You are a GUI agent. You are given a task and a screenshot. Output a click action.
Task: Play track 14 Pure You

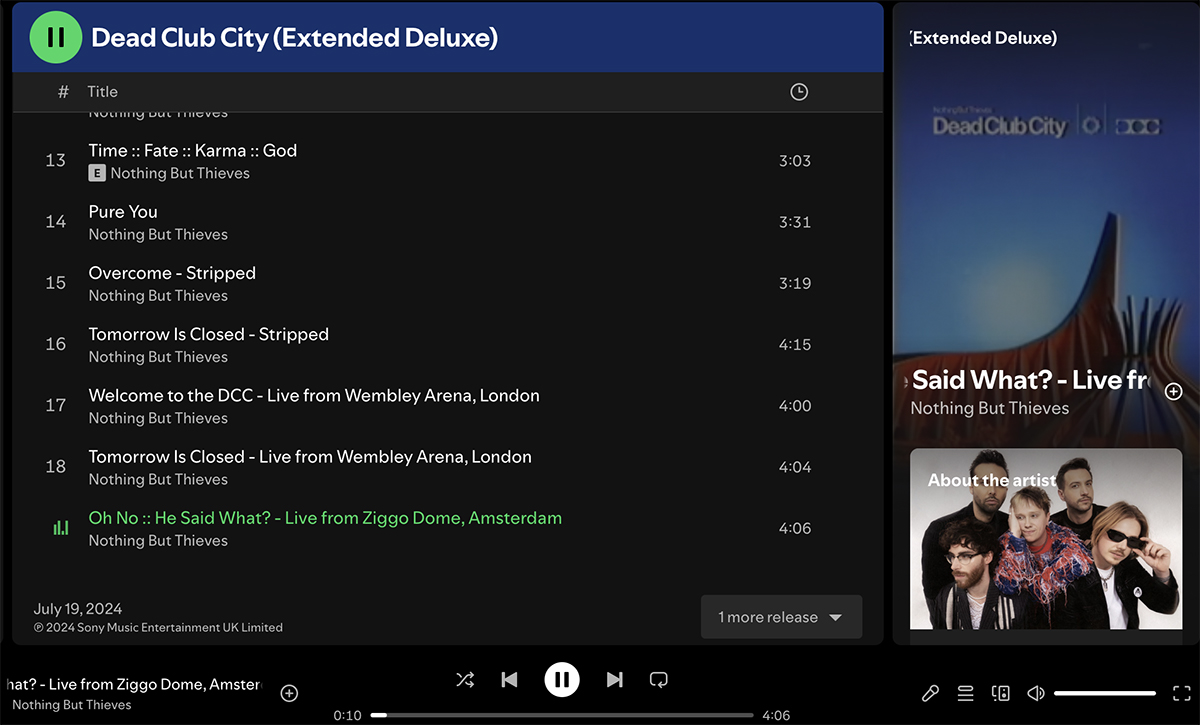[x=123, y=212]
